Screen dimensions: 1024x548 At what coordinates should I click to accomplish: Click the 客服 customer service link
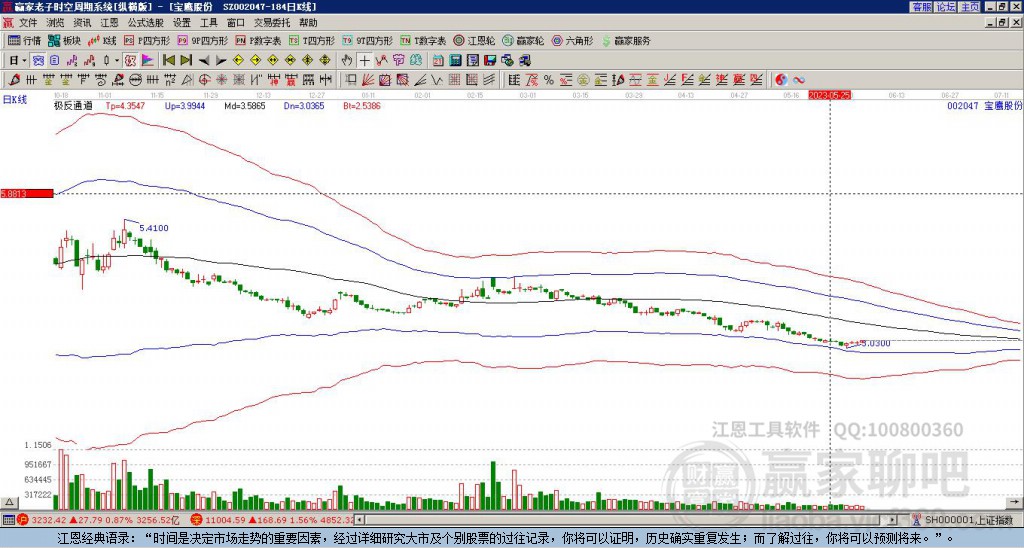click(921, 7)
